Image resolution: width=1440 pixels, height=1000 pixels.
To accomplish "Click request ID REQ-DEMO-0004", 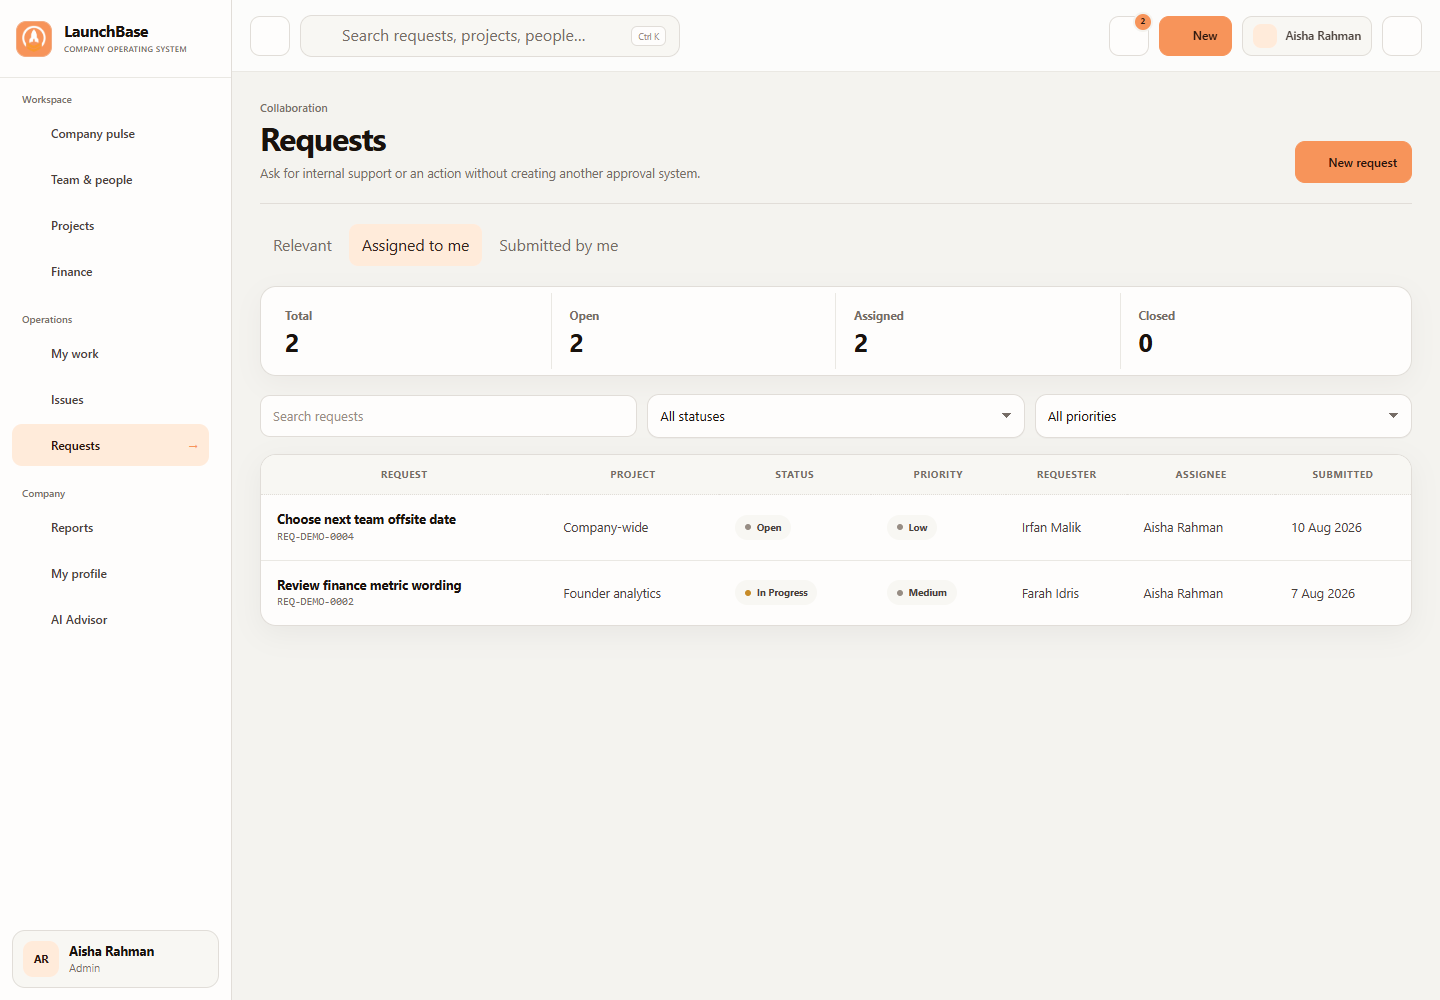I will click(315, 537).
